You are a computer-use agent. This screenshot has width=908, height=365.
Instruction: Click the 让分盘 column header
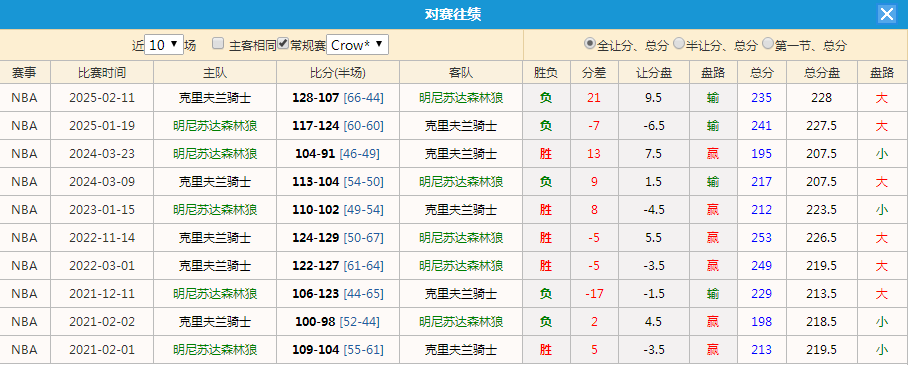[x=654, y=72]
